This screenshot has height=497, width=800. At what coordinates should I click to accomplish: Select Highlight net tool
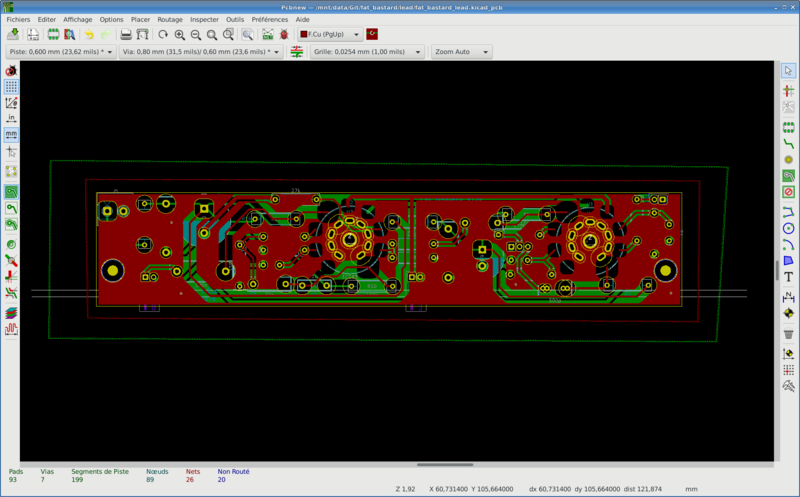(788, 91)
